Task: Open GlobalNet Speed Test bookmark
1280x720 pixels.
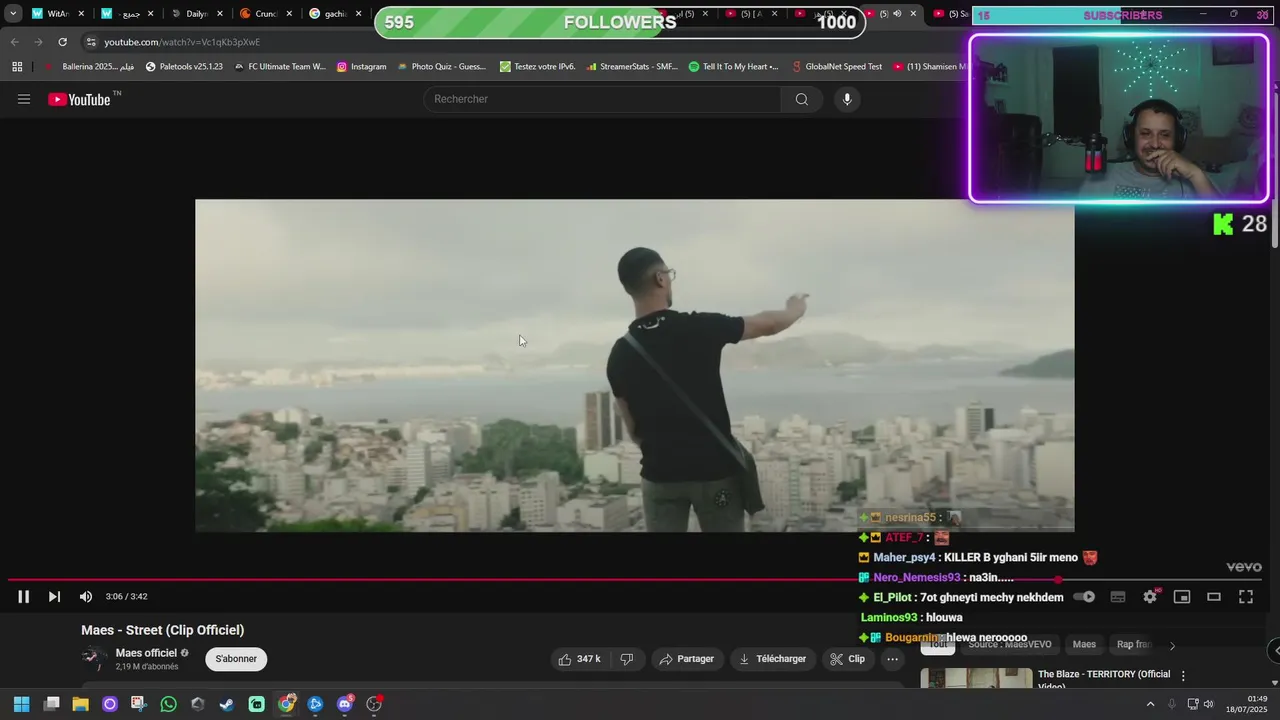Action: (x=836, y=67)
